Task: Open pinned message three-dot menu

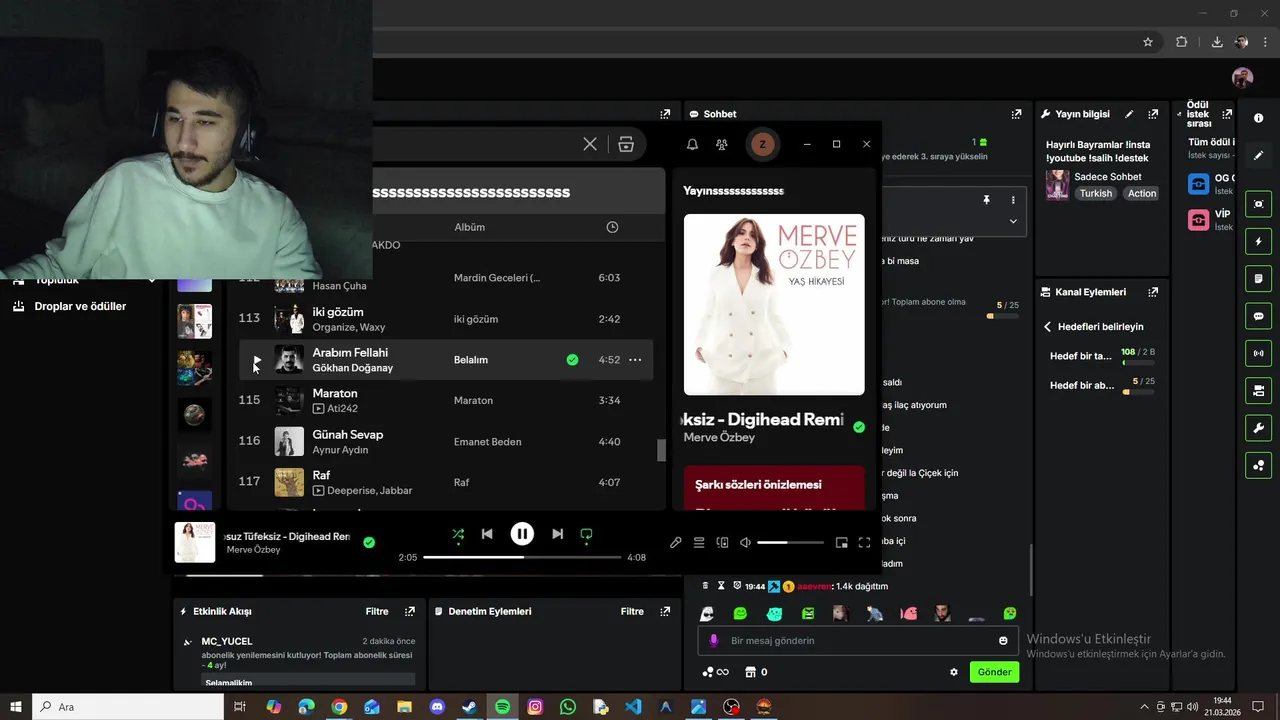Action: pyautogui.click(x=1013, y=200)
